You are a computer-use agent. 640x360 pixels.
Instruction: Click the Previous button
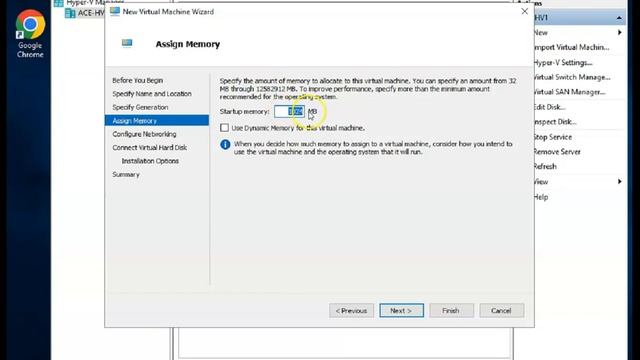tap(351, 311)
